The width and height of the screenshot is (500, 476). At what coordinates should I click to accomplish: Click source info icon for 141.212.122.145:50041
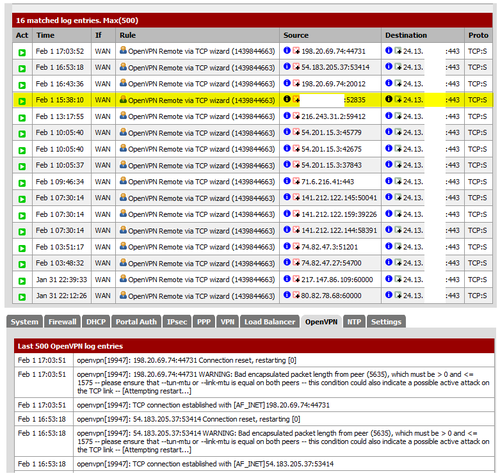coord(287,197)
